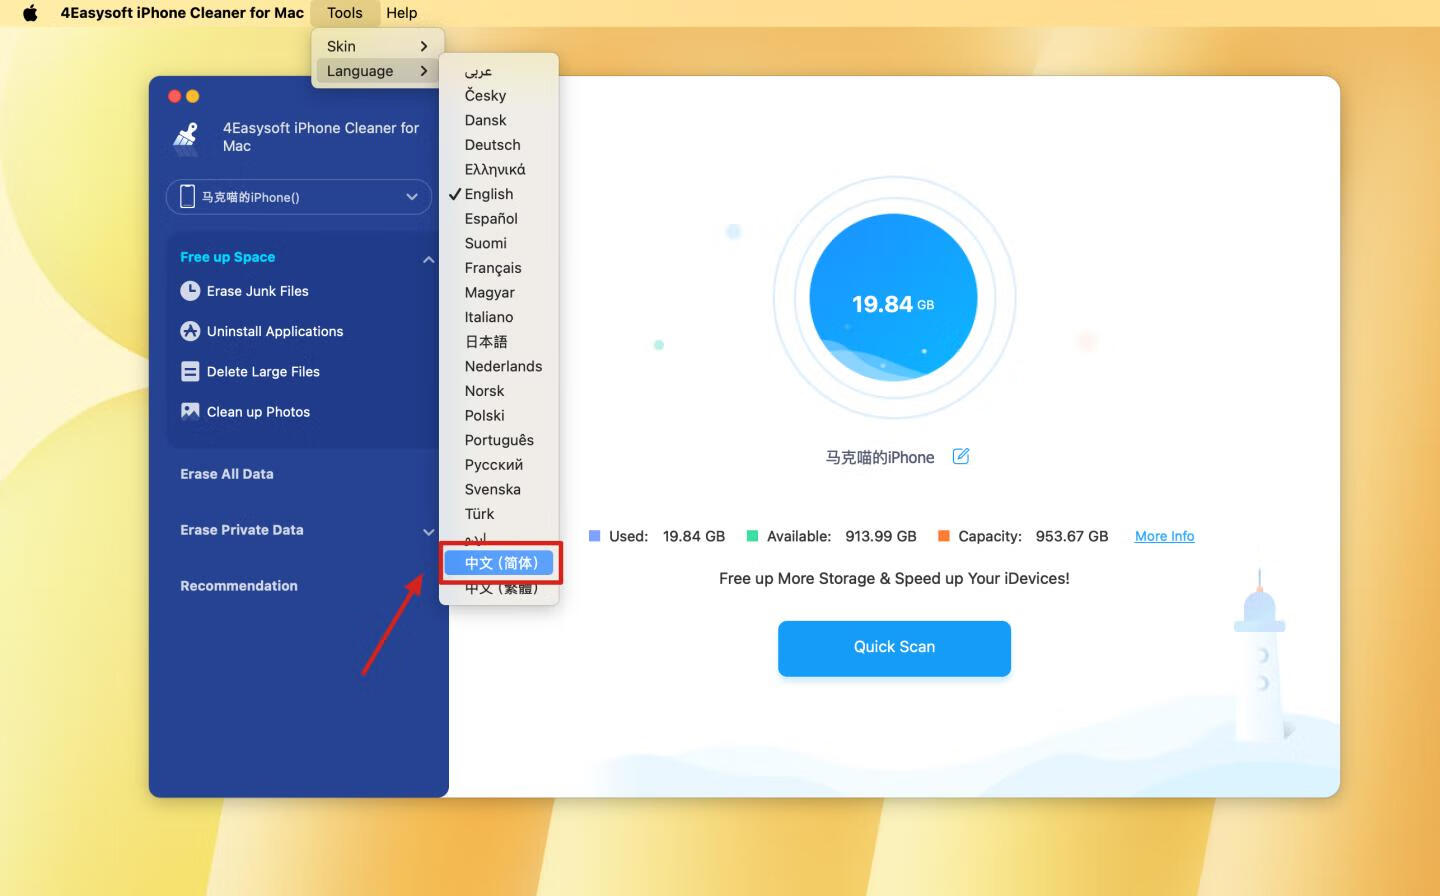This screenshot has width=1440, height=896.
Task: Choose 中文 (繁體) language
Action: tap(499, 588)
